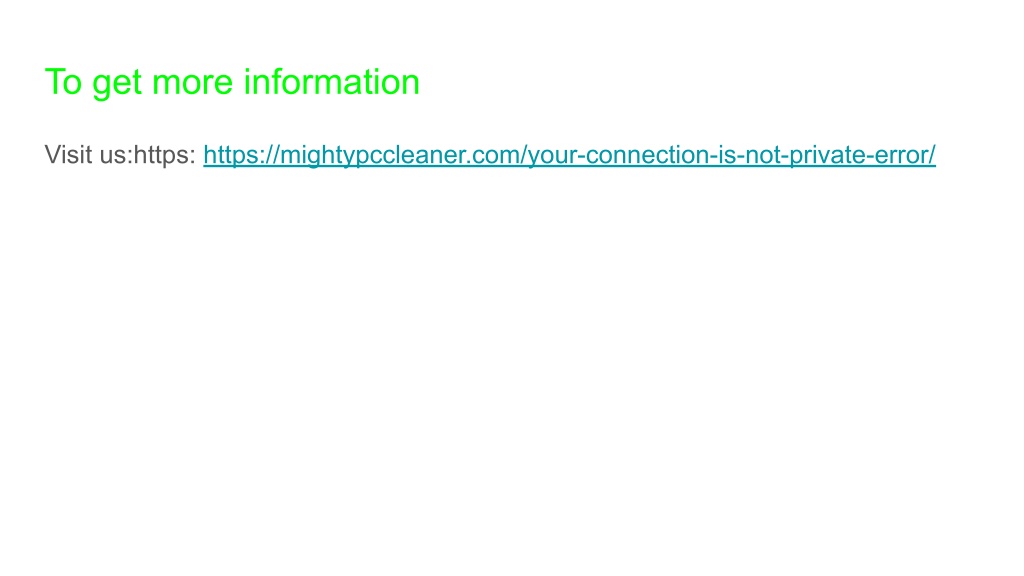Click the word 'Visit' in body text

point(68,155)
